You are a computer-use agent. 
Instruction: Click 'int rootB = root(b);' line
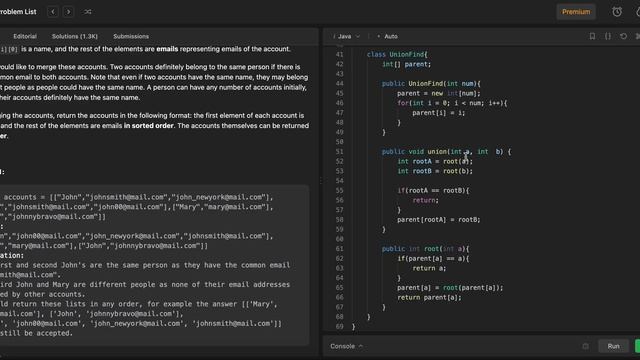pos(435,171)
